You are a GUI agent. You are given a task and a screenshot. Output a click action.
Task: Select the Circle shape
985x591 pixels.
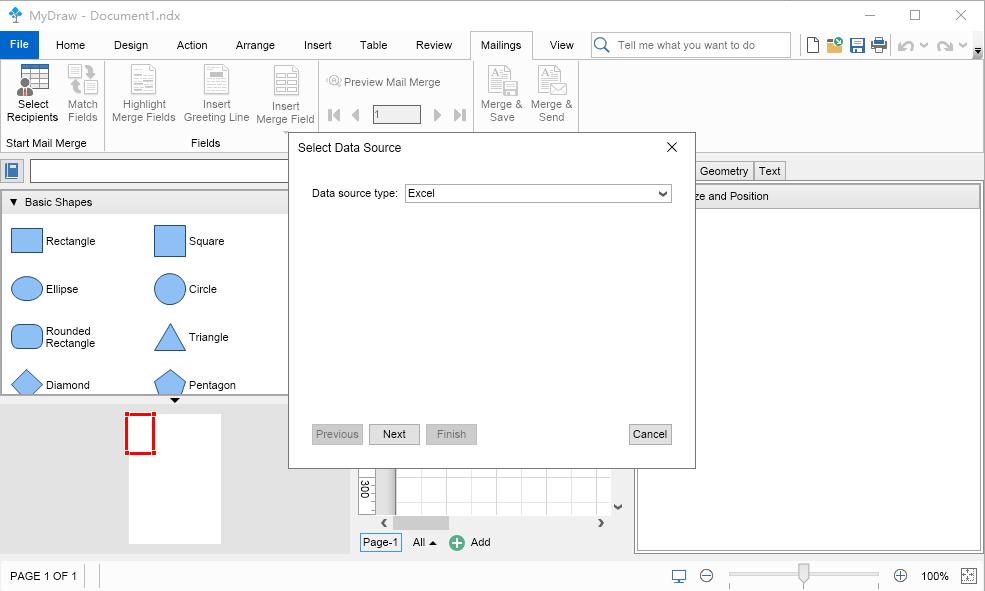click(x=186, y=289)
